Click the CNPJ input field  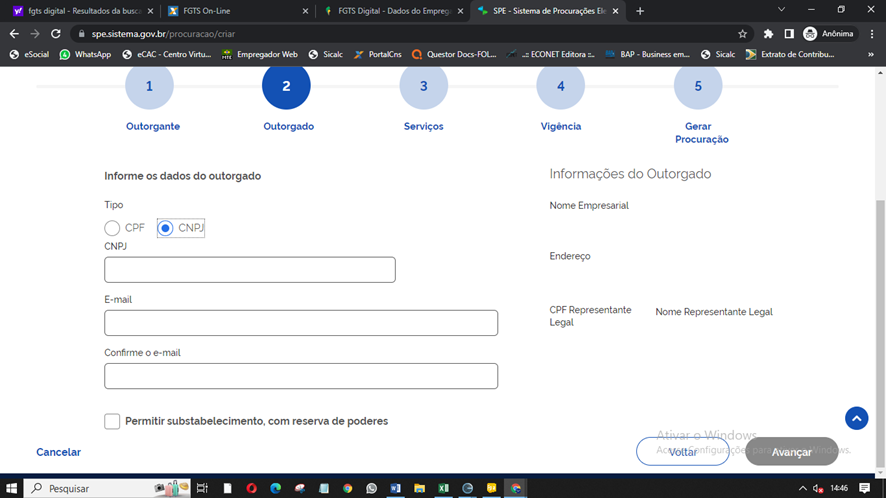[250, 270]
